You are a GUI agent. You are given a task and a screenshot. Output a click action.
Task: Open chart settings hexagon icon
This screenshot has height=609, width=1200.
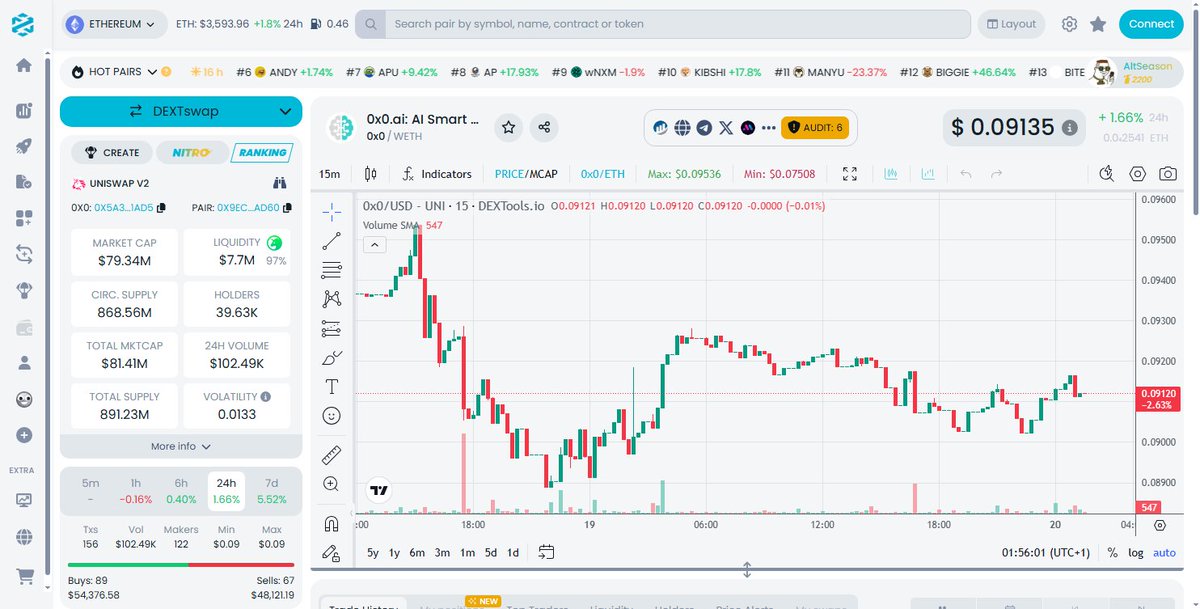pos(1138,174)
